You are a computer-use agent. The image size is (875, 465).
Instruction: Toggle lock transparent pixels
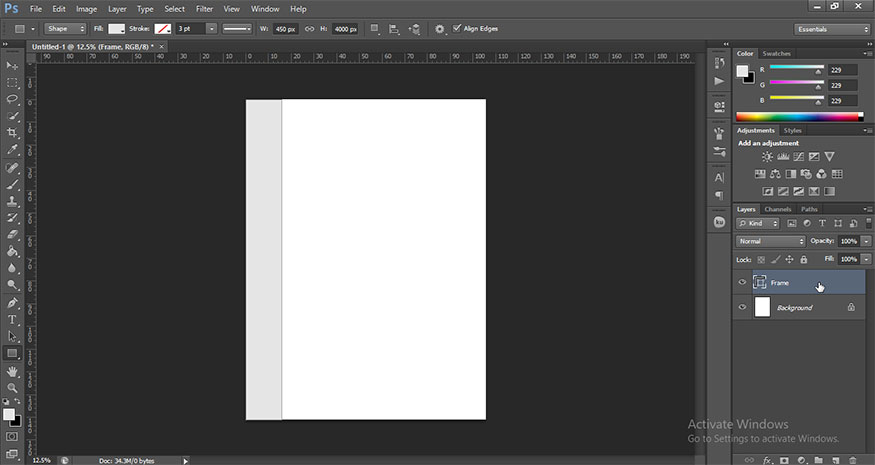pyautogui.click(x=761, y=260)
